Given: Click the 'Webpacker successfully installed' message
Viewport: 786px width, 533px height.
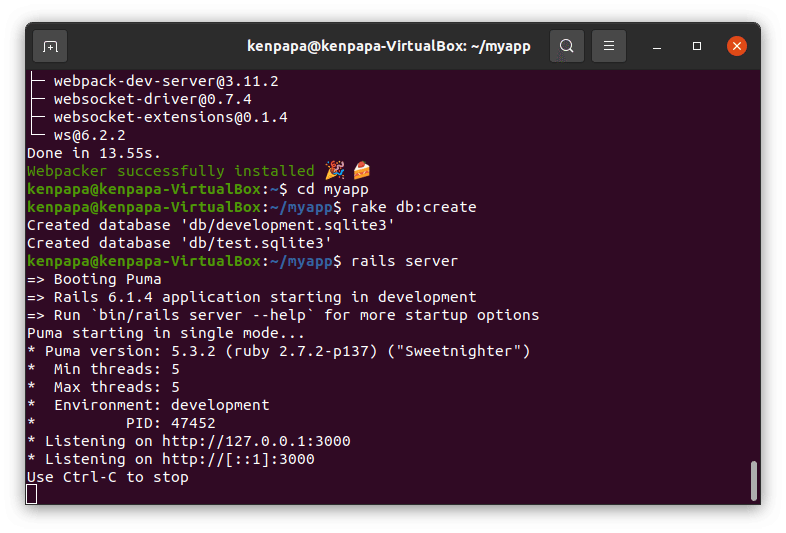Looking at the screenshot, I should (170, 171).
